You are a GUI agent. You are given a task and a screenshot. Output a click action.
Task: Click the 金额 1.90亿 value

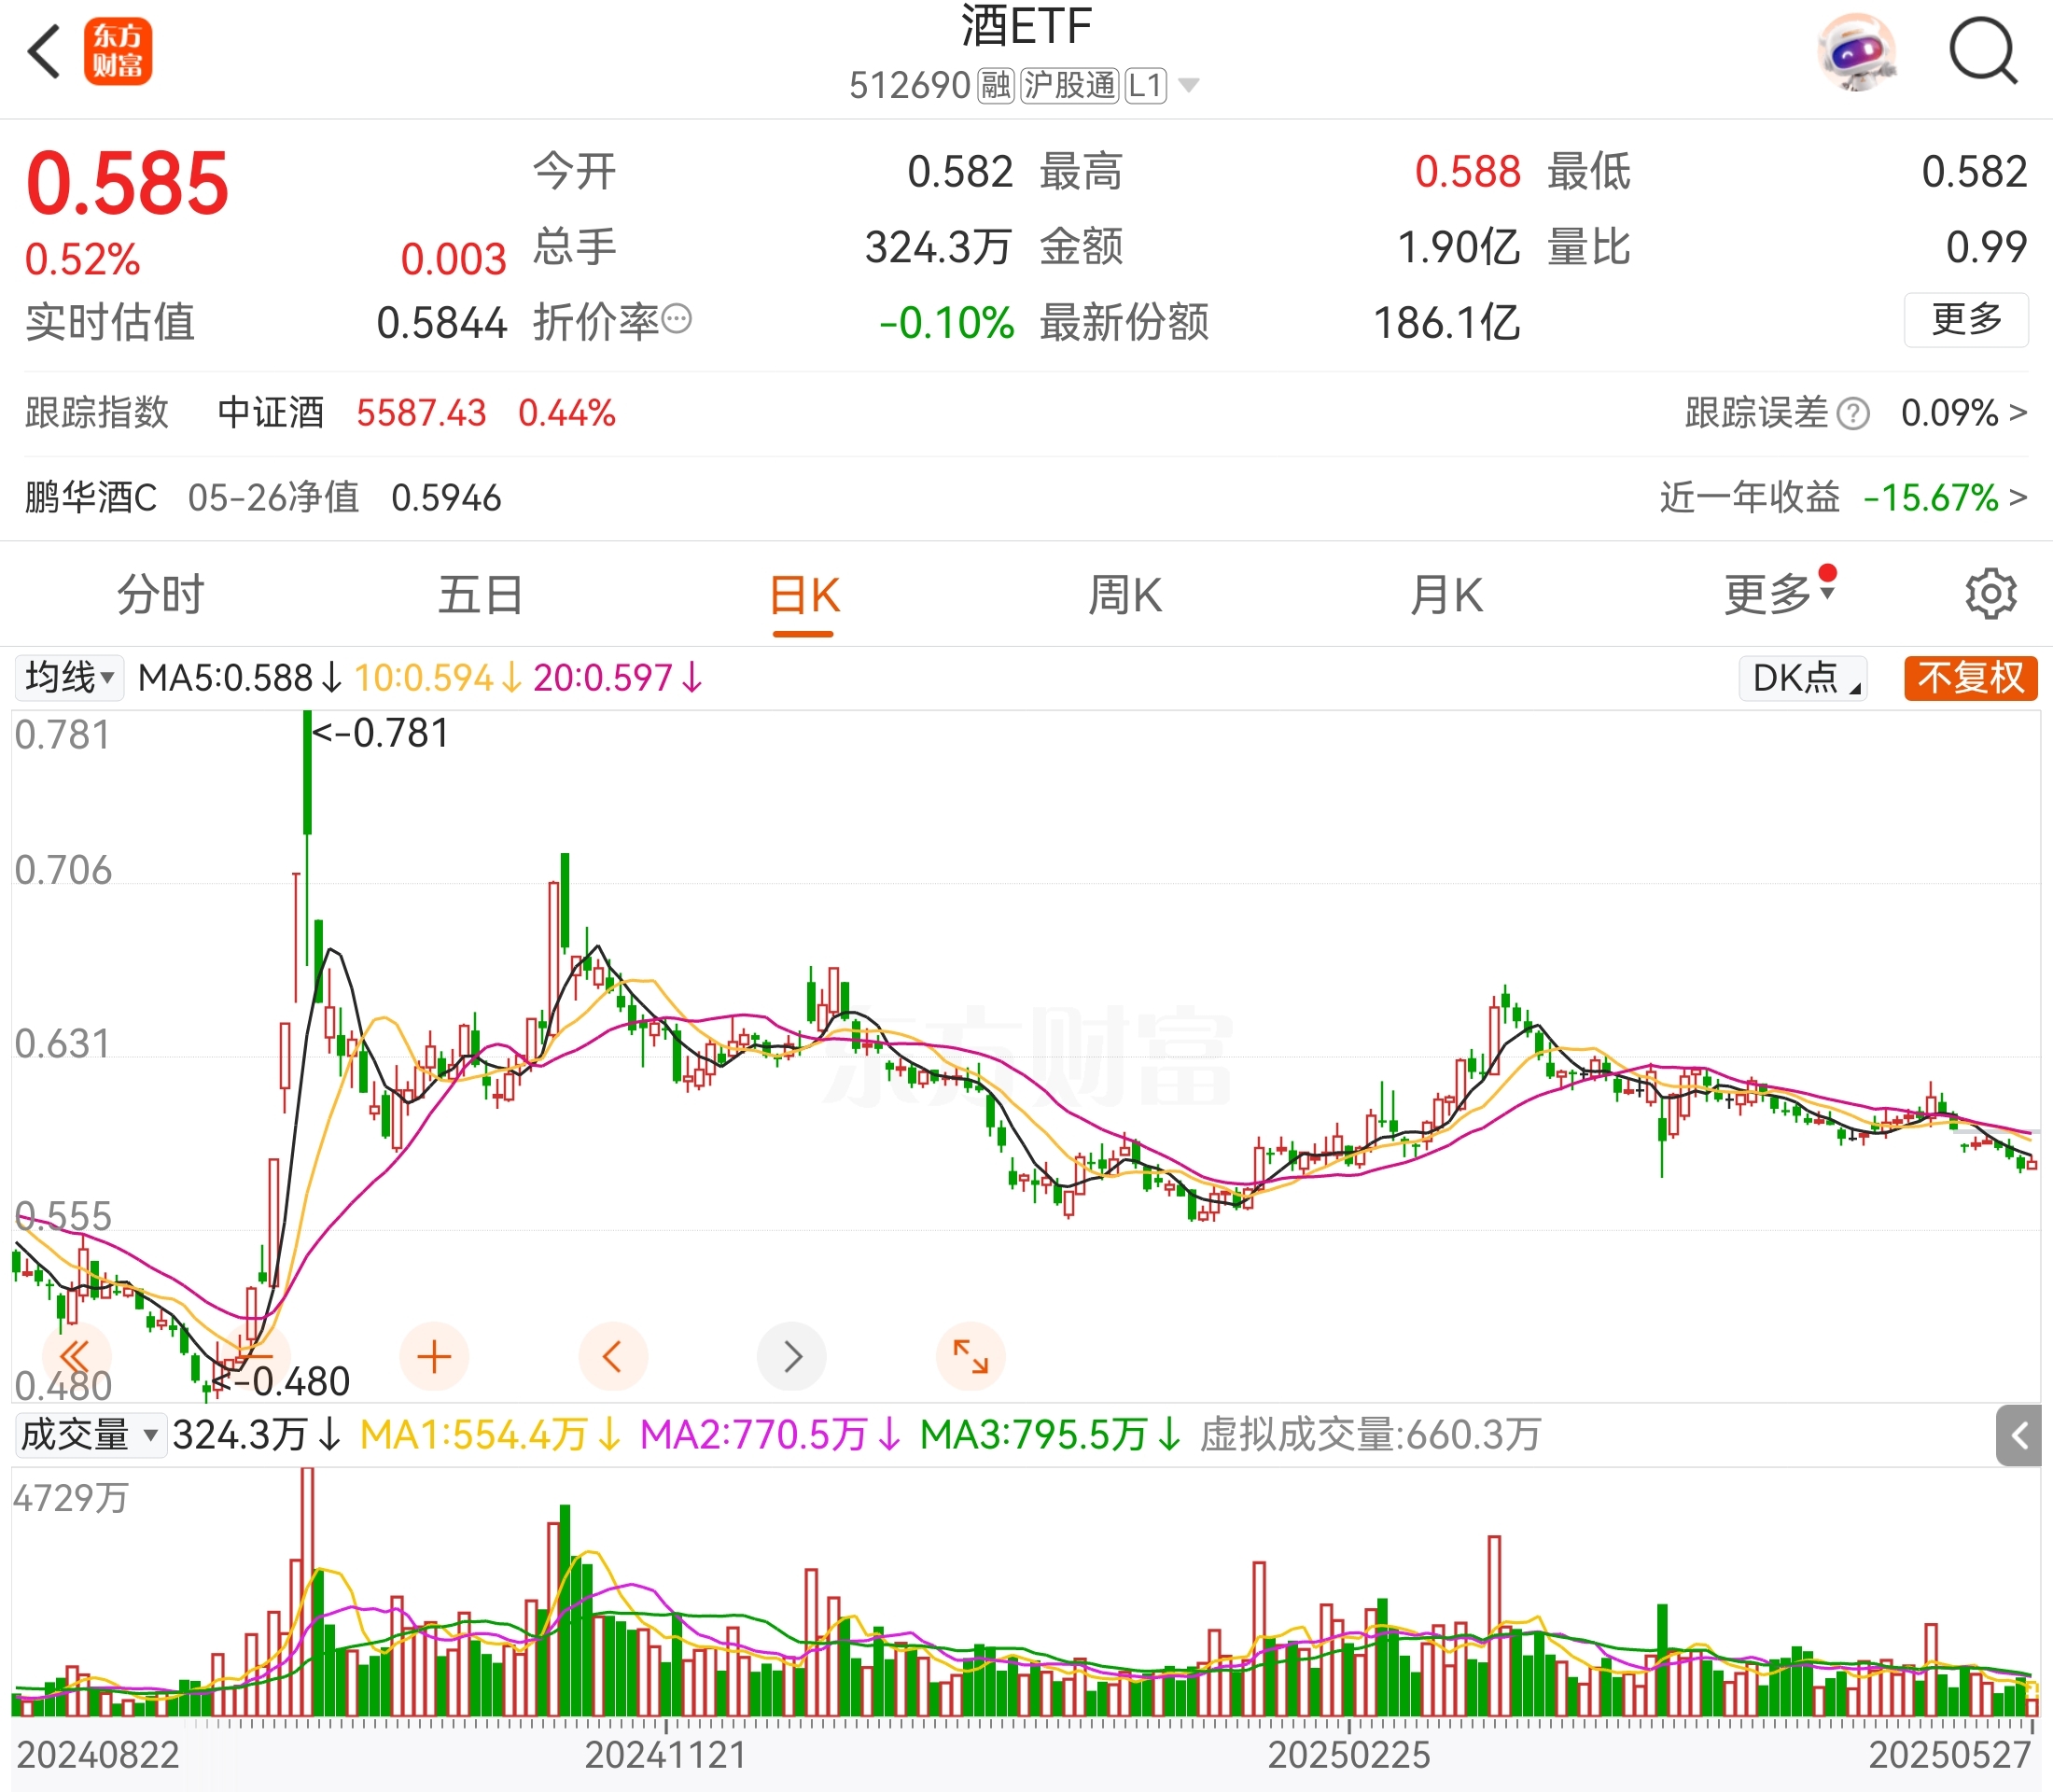pyautogui.click(x=1459, y=247)
